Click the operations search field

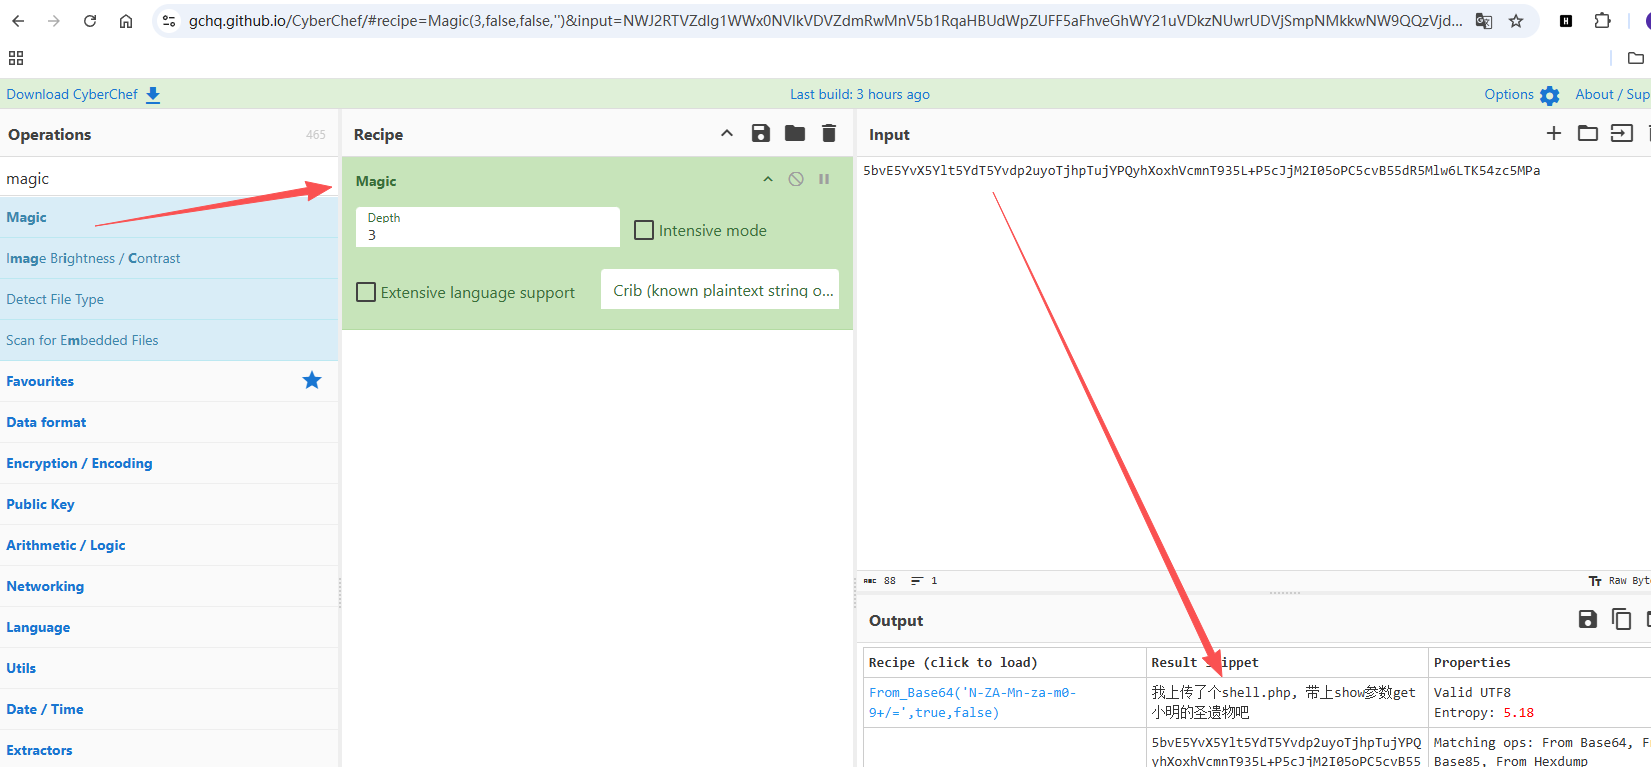tap(169, 178)
